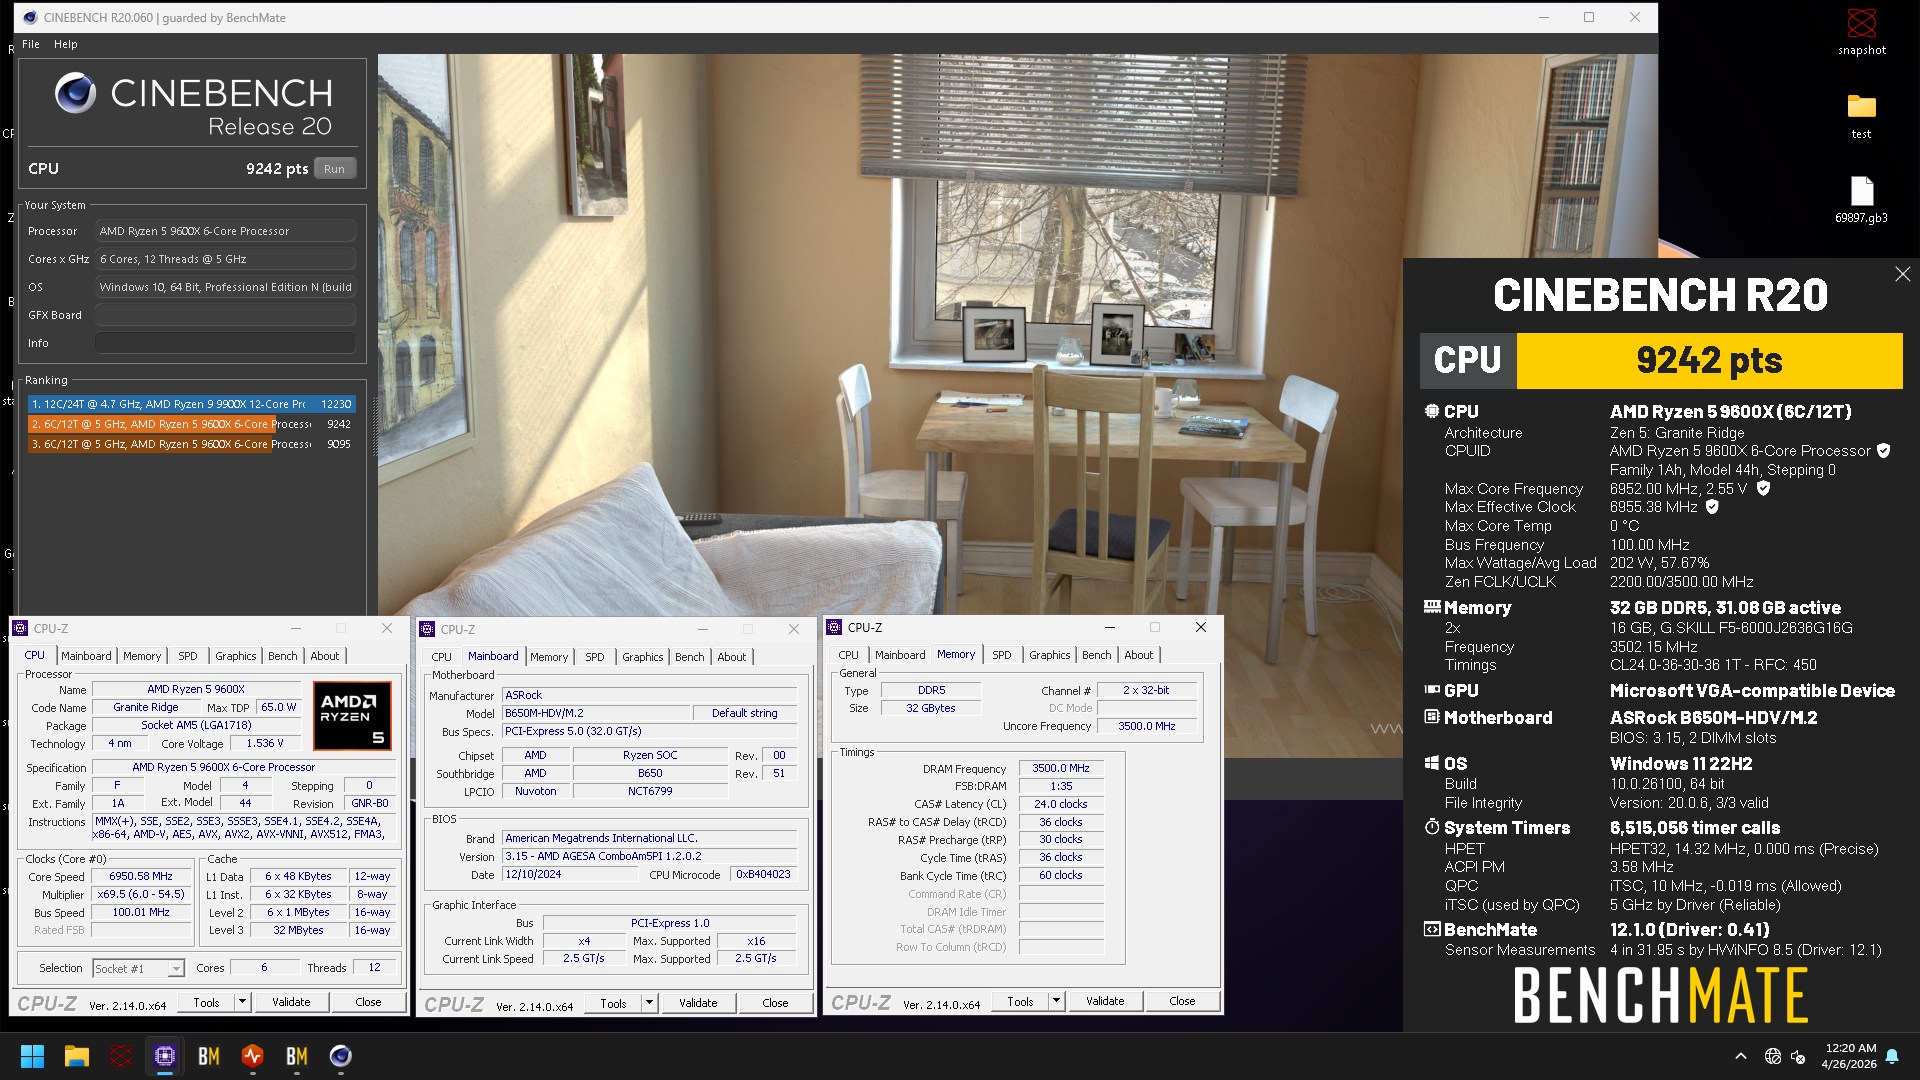Click the Cinebench title bar app icon
The height and width of the screenshot is (1080, 1920).
[30, 17]
